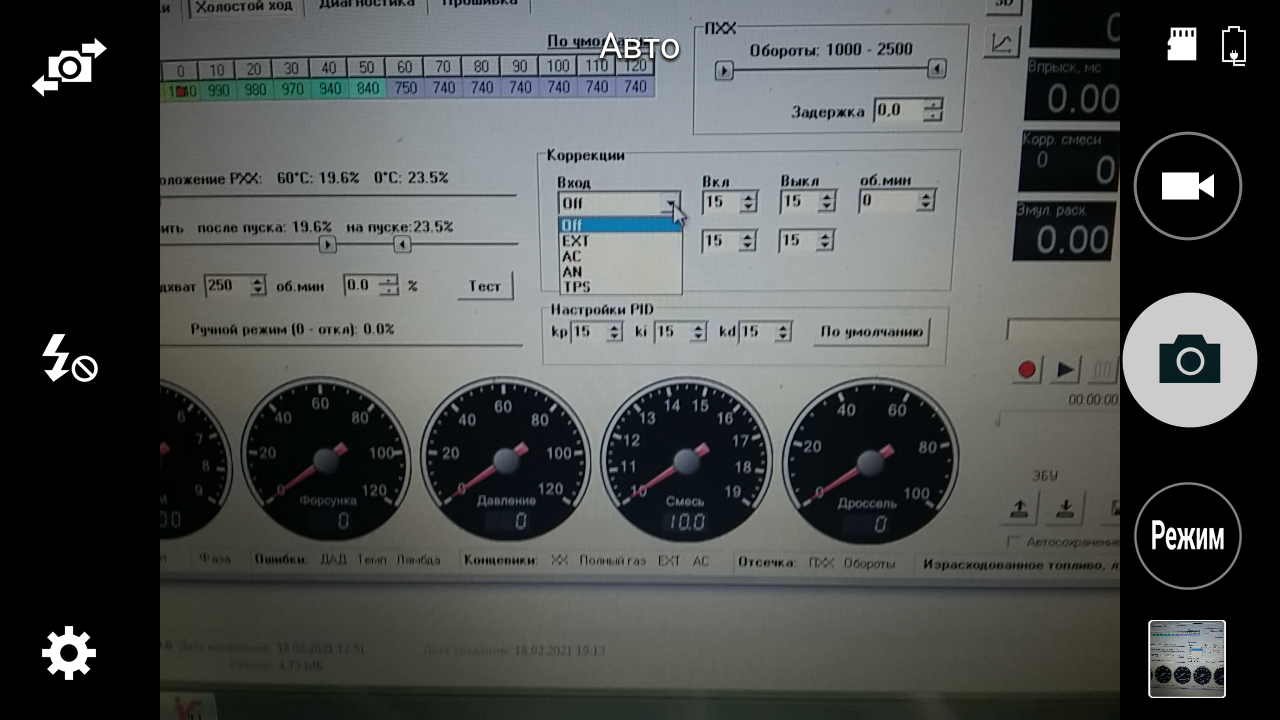Switch between front and rear camera
This screenshot has width=1280, height=720.
click(x=69, y=67)
